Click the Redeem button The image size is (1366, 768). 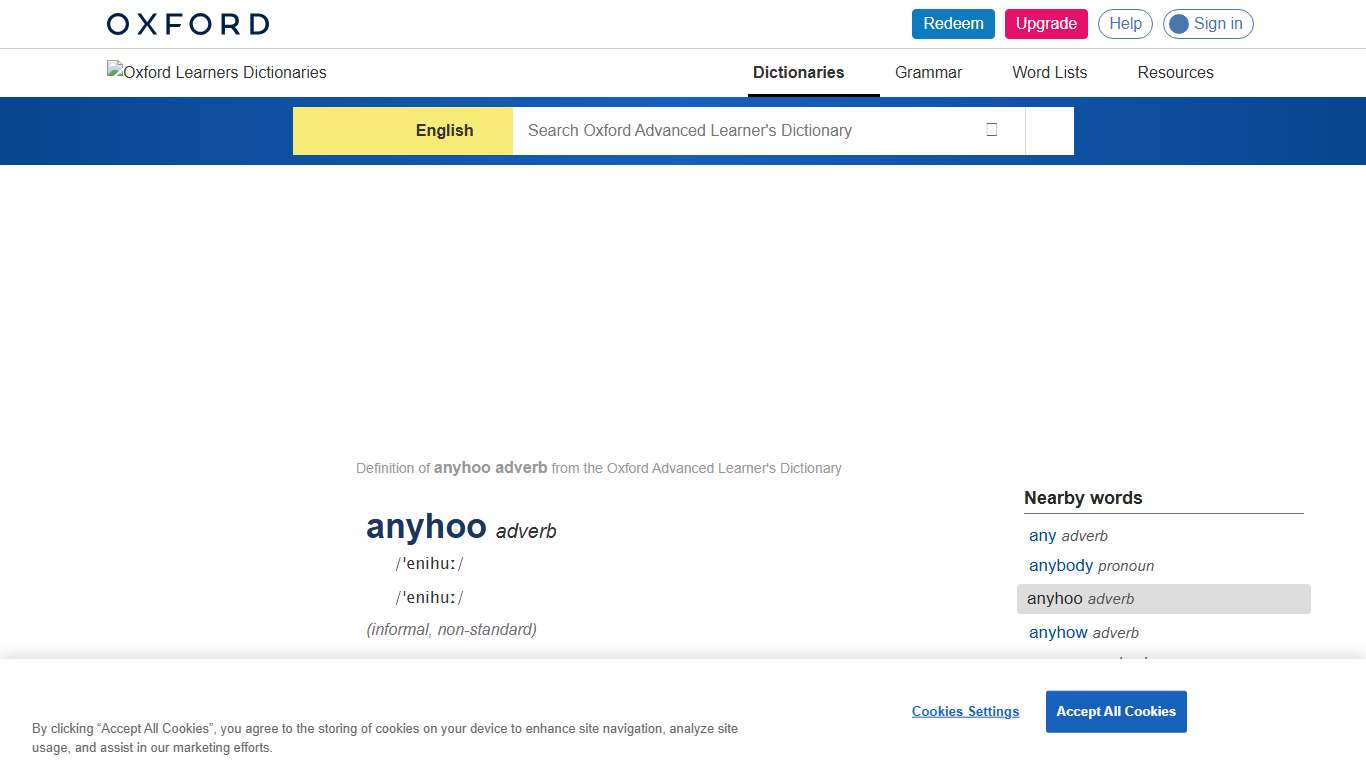click(952, 23)
